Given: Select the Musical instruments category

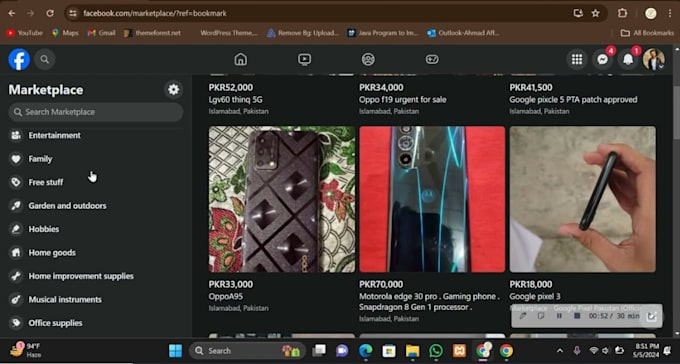Looking at the screenshot, I should pos(96,299).
